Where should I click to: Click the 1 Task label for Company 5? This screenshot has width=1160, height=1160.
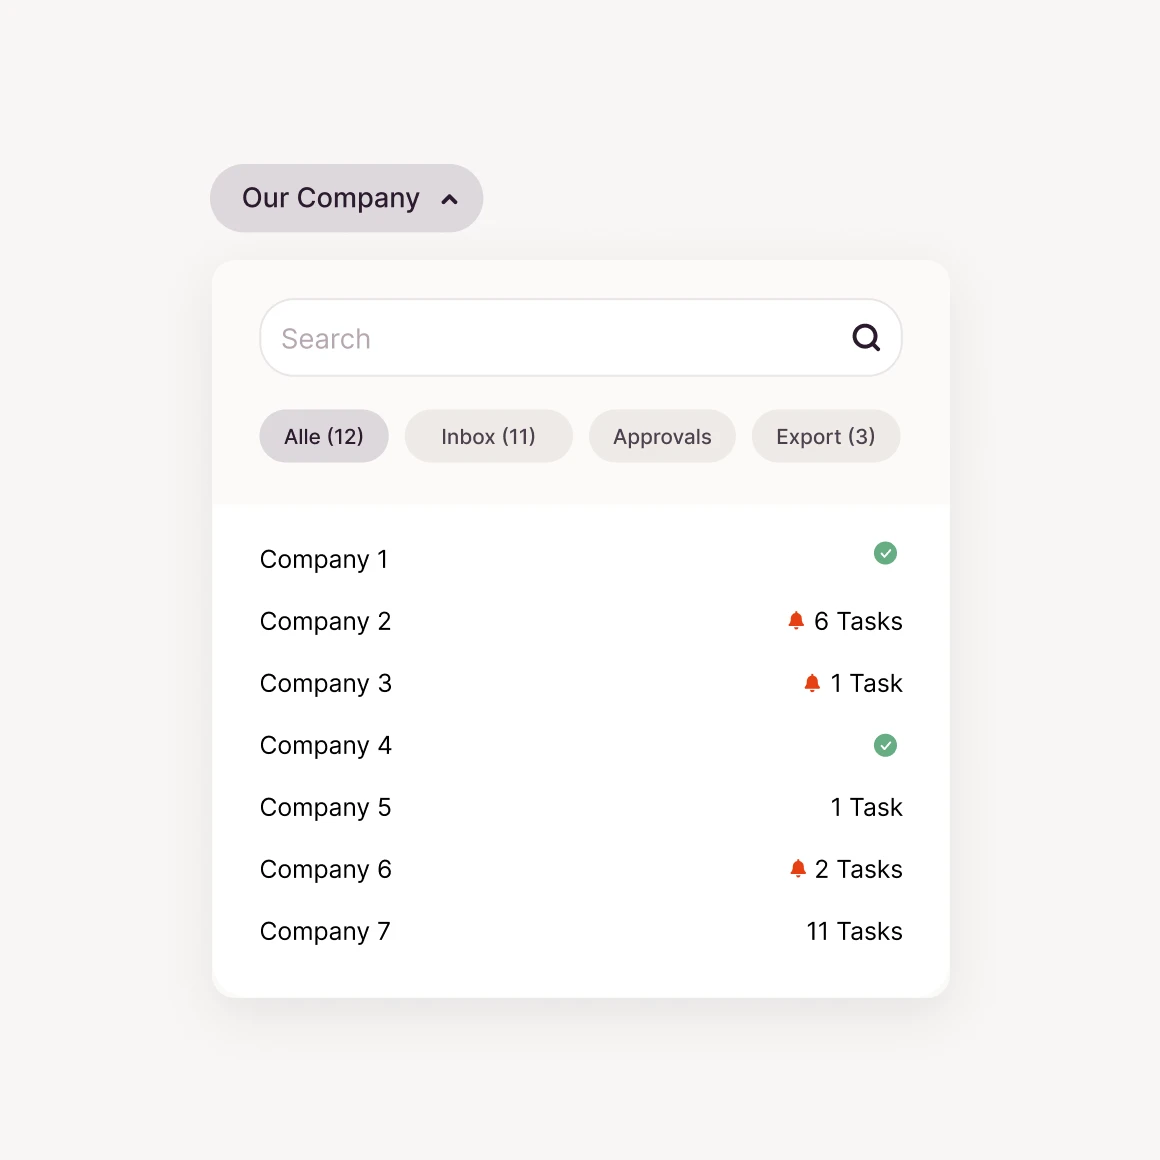point(866,807)
